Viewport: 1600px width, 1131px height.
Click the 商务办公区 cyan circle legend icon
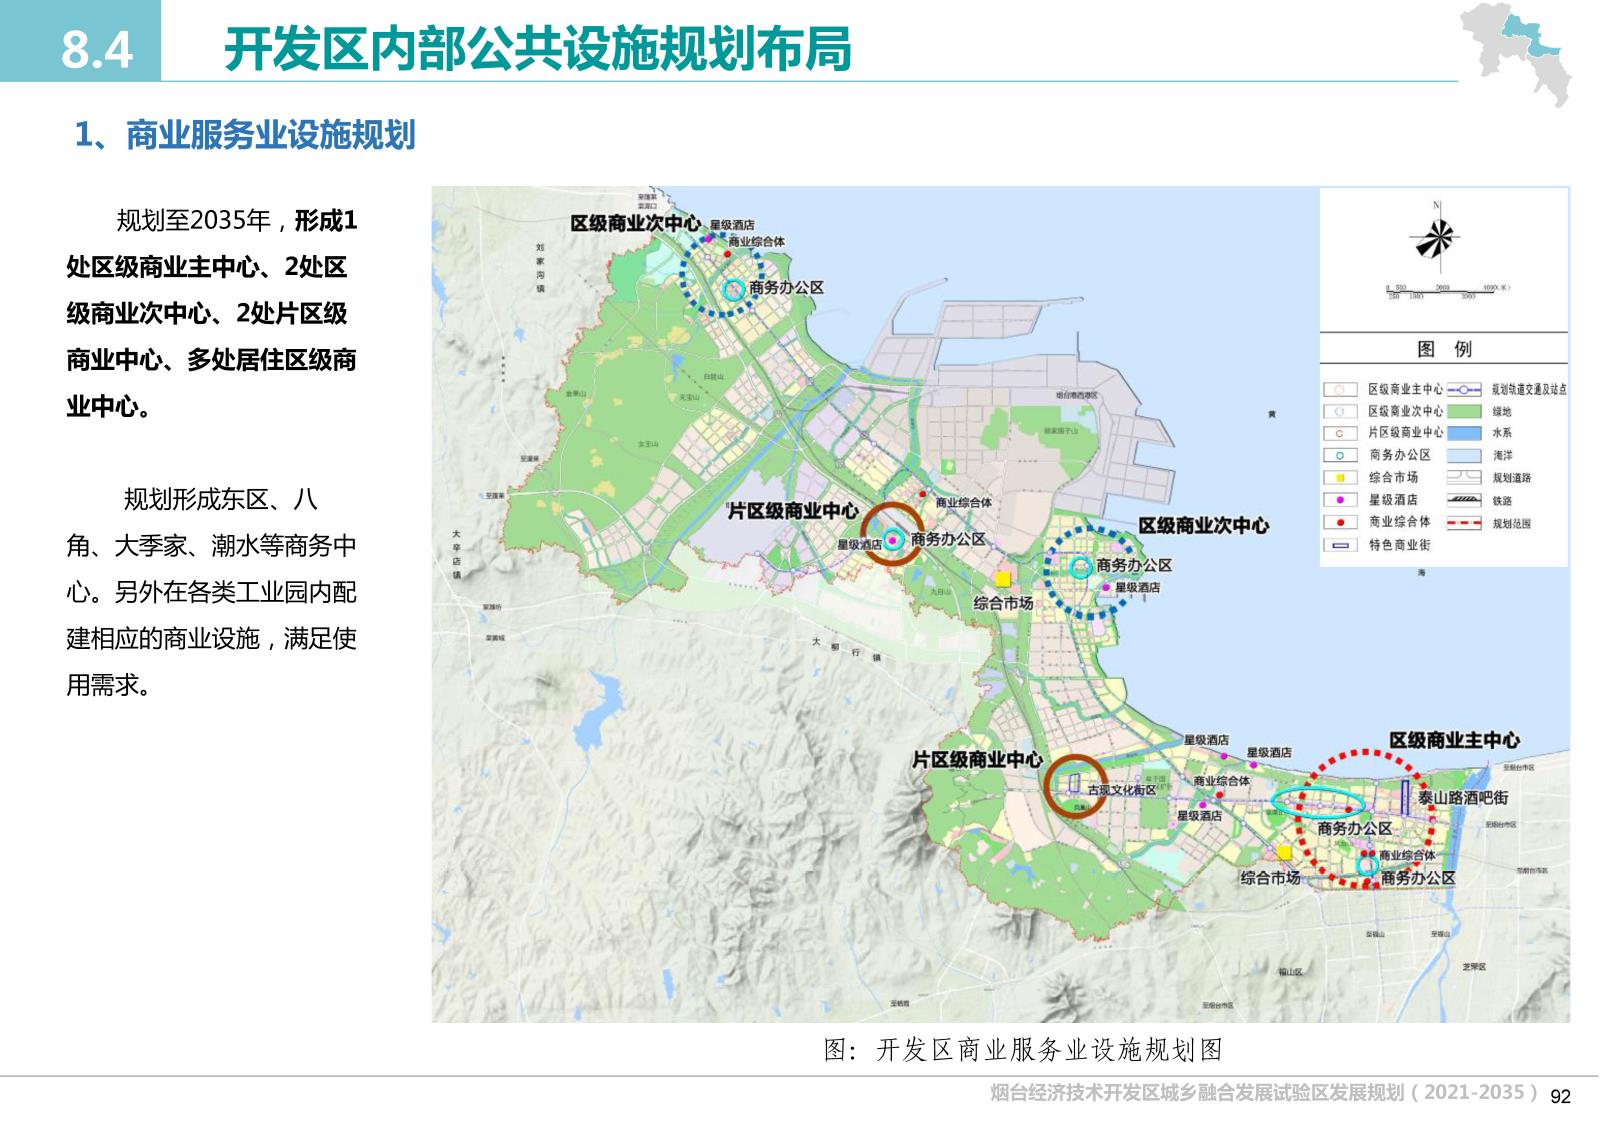point(1339,455)
